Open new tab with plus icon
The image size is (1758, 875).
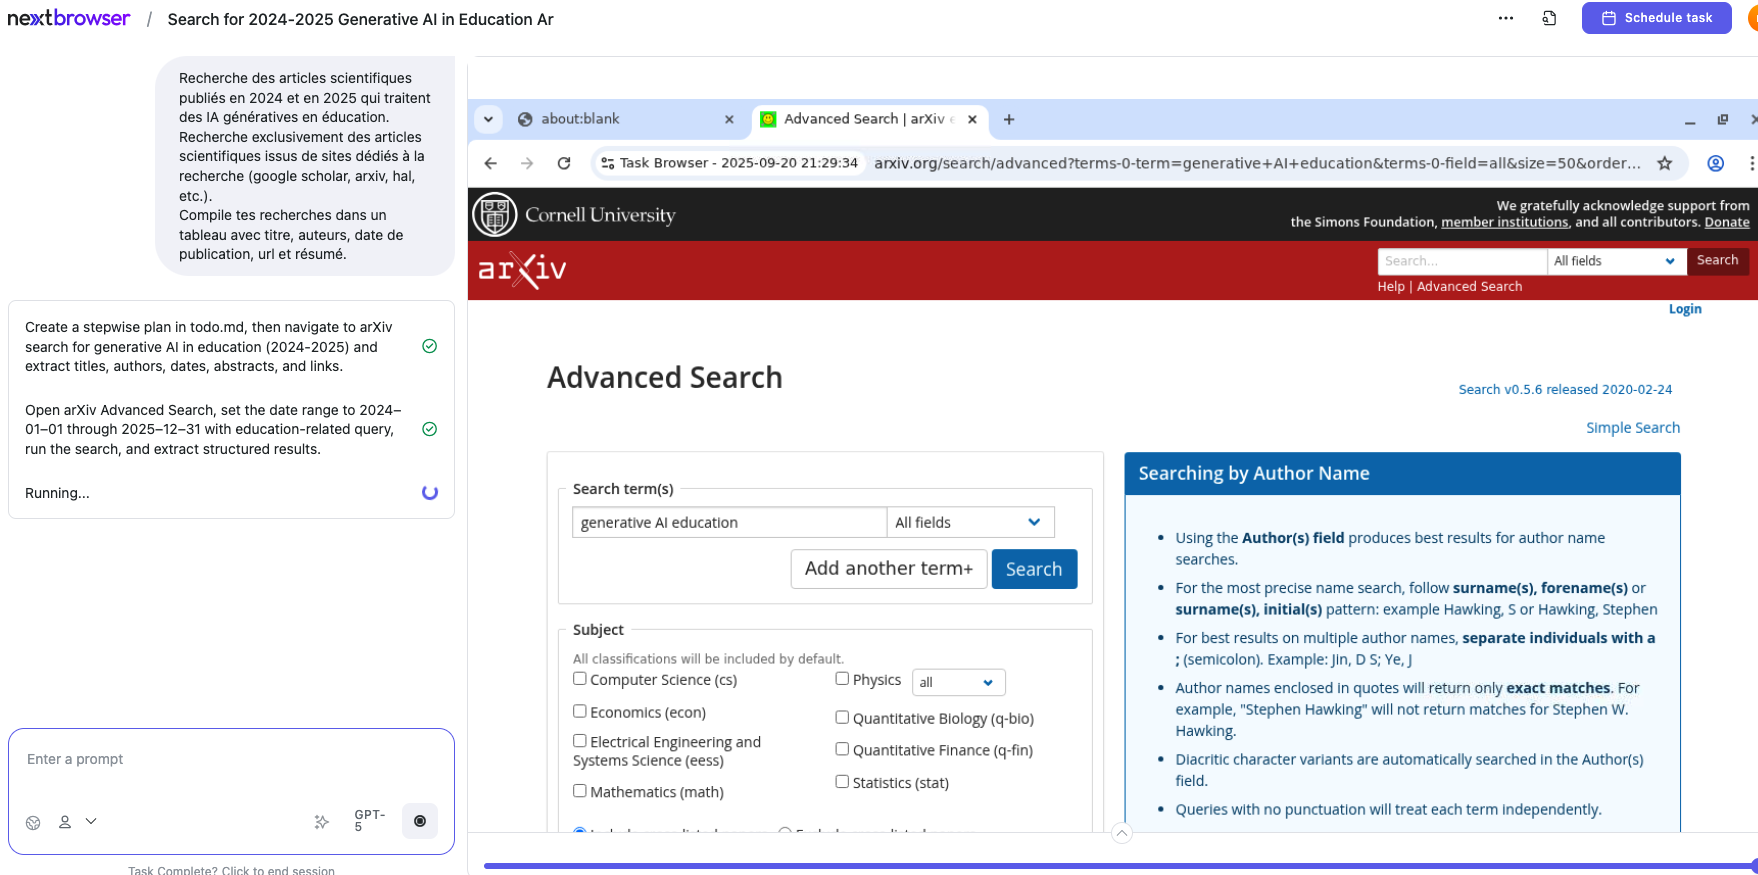(1009, 119)
